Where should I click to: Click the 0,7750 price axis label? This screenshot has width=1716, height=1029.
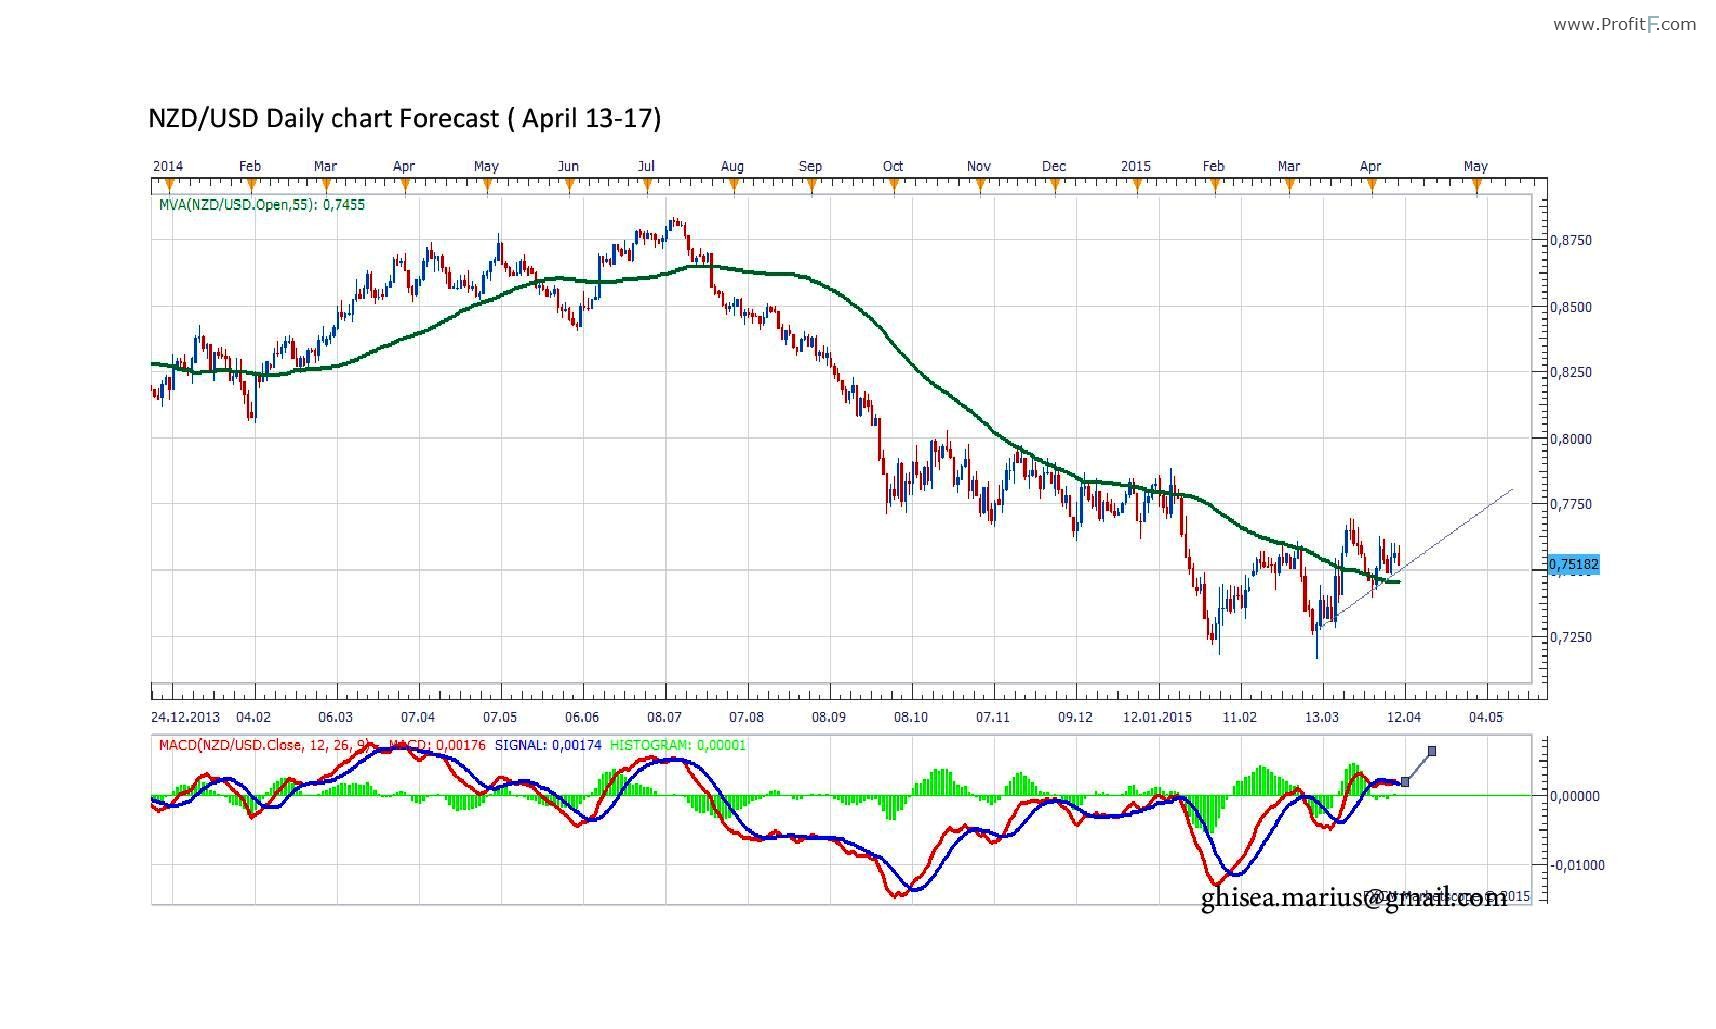(x=1571, y=505)
